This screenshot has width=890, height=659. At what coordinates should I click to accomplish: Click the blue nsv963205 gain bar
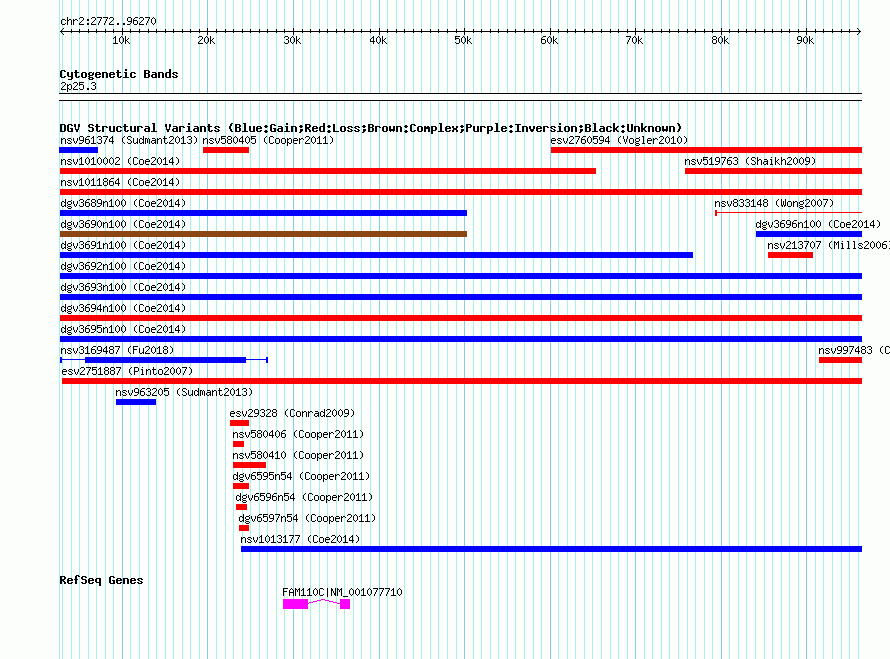tap(136, 402)
